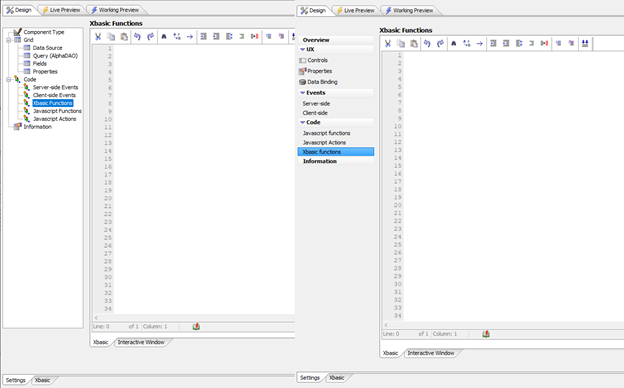Select Server-side Events in the Grid tree
Screen dimensions: 624x388
(x=55, y=87)
